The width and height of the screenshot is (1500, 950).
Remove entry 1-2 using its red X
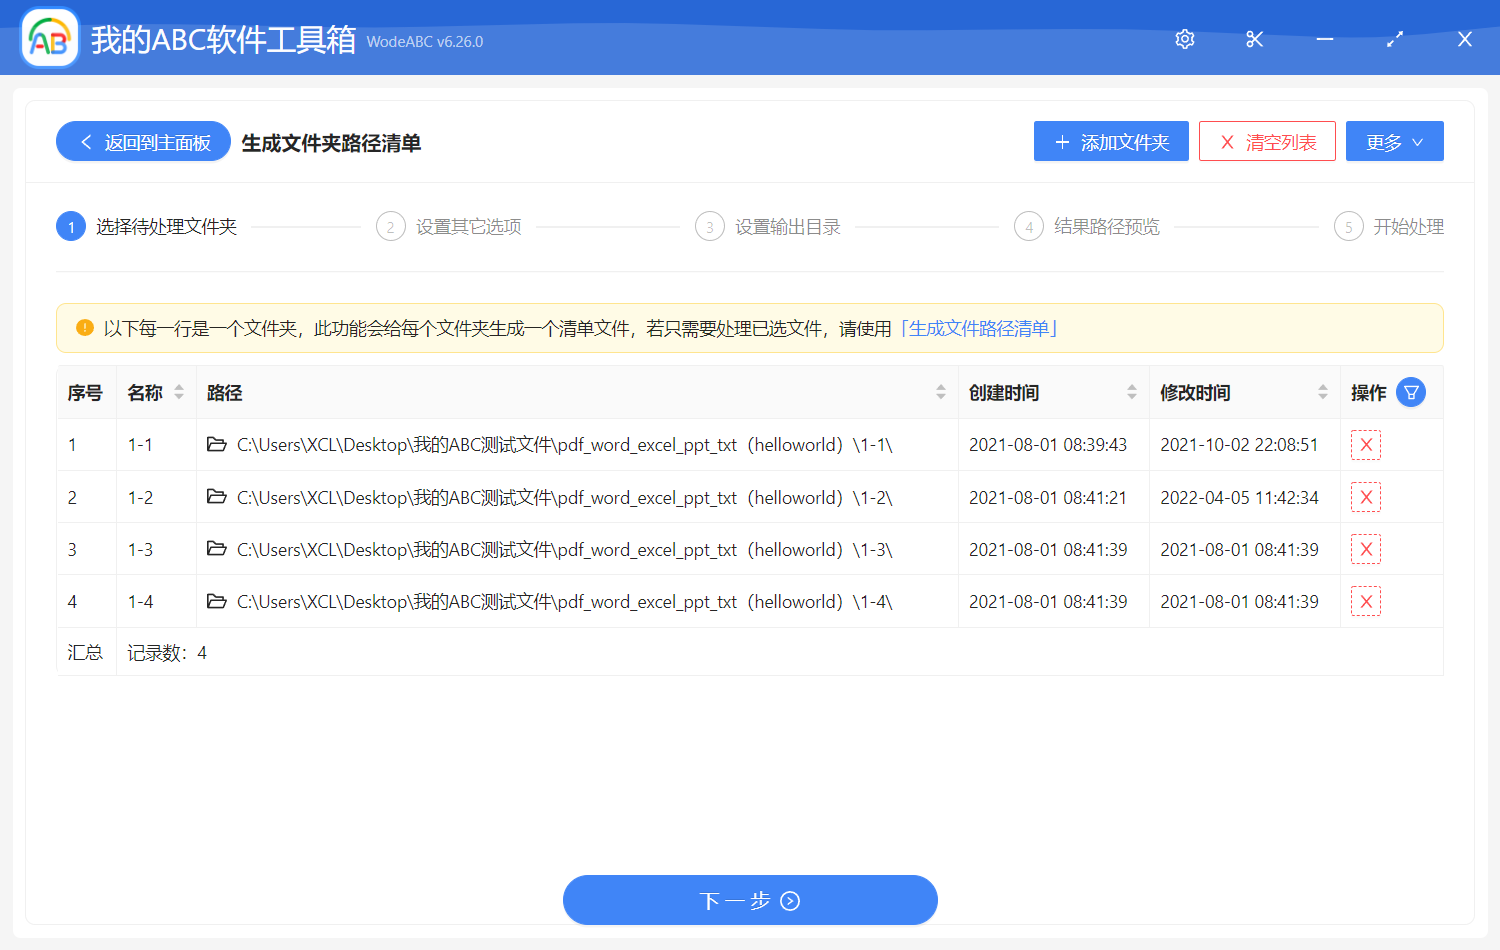coord(1365,496)
